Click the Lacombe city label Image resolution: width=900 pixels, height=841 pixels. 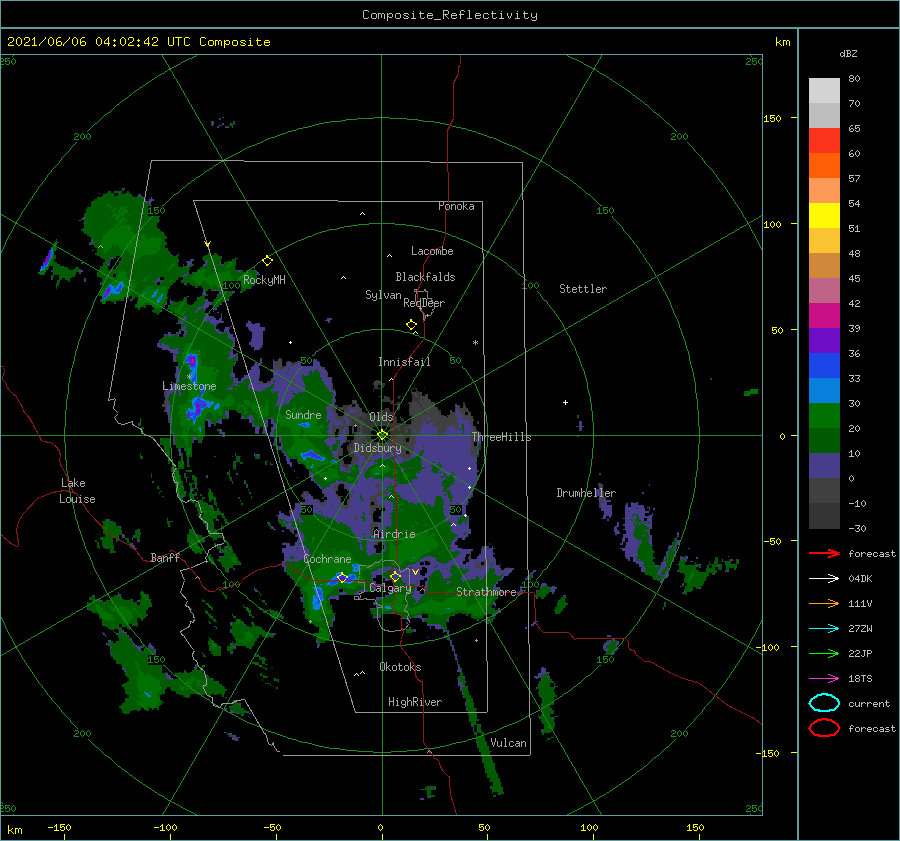(x=432, y=251)
